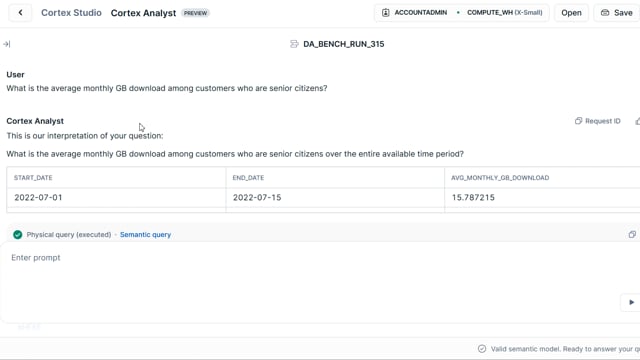
Task: Click the thumbs up feedback icon
Action: click(637, 121)
